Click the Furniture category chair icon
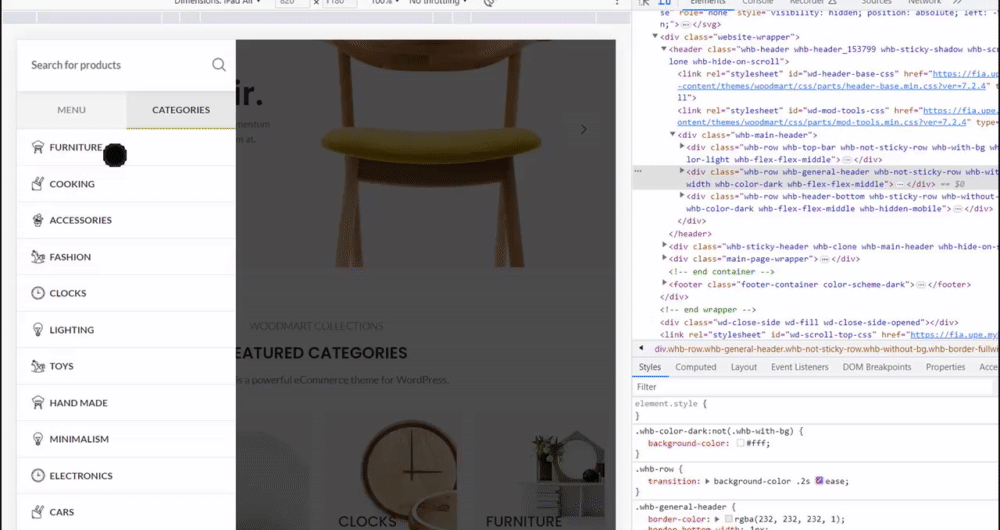 [38, 147]
